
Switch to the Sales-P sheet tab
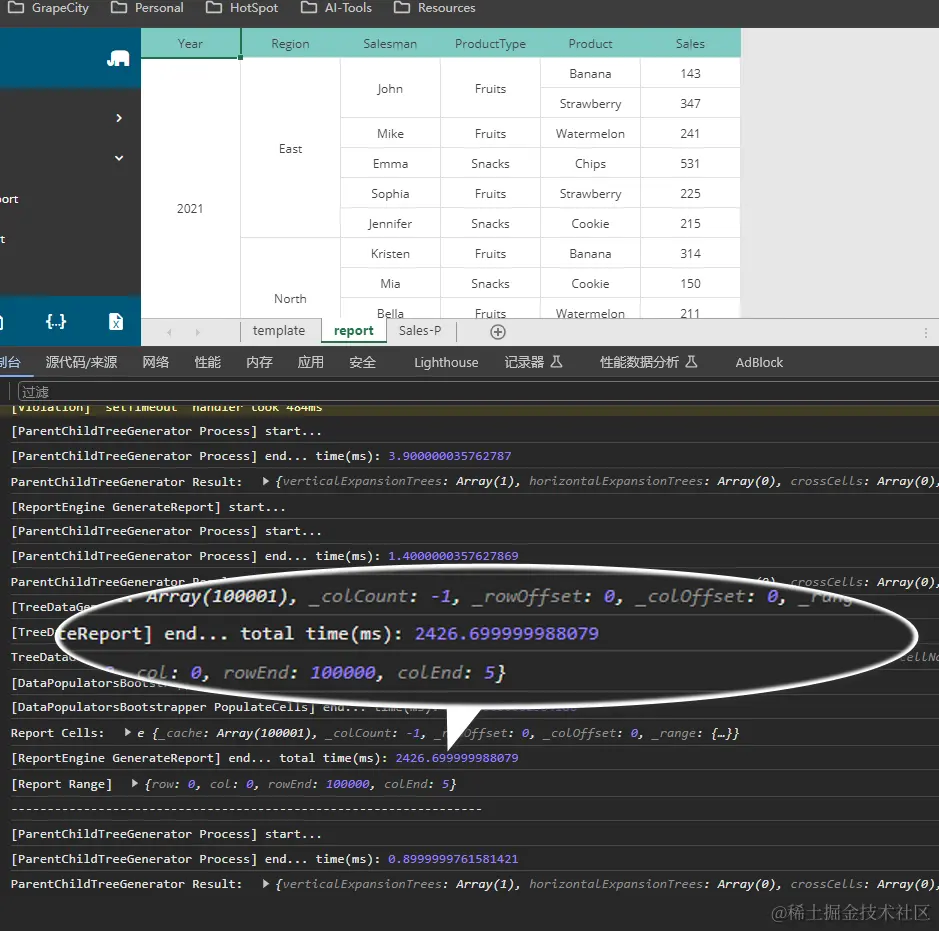tap(420, 330)
